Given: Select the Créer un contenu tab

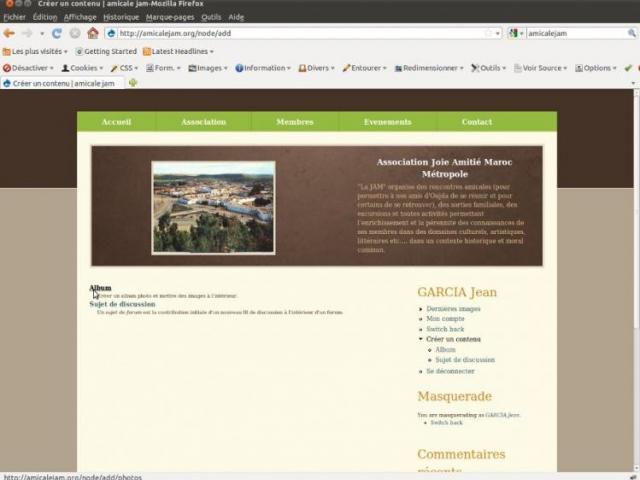Looking at the screenshot, I should click(62, 83).
